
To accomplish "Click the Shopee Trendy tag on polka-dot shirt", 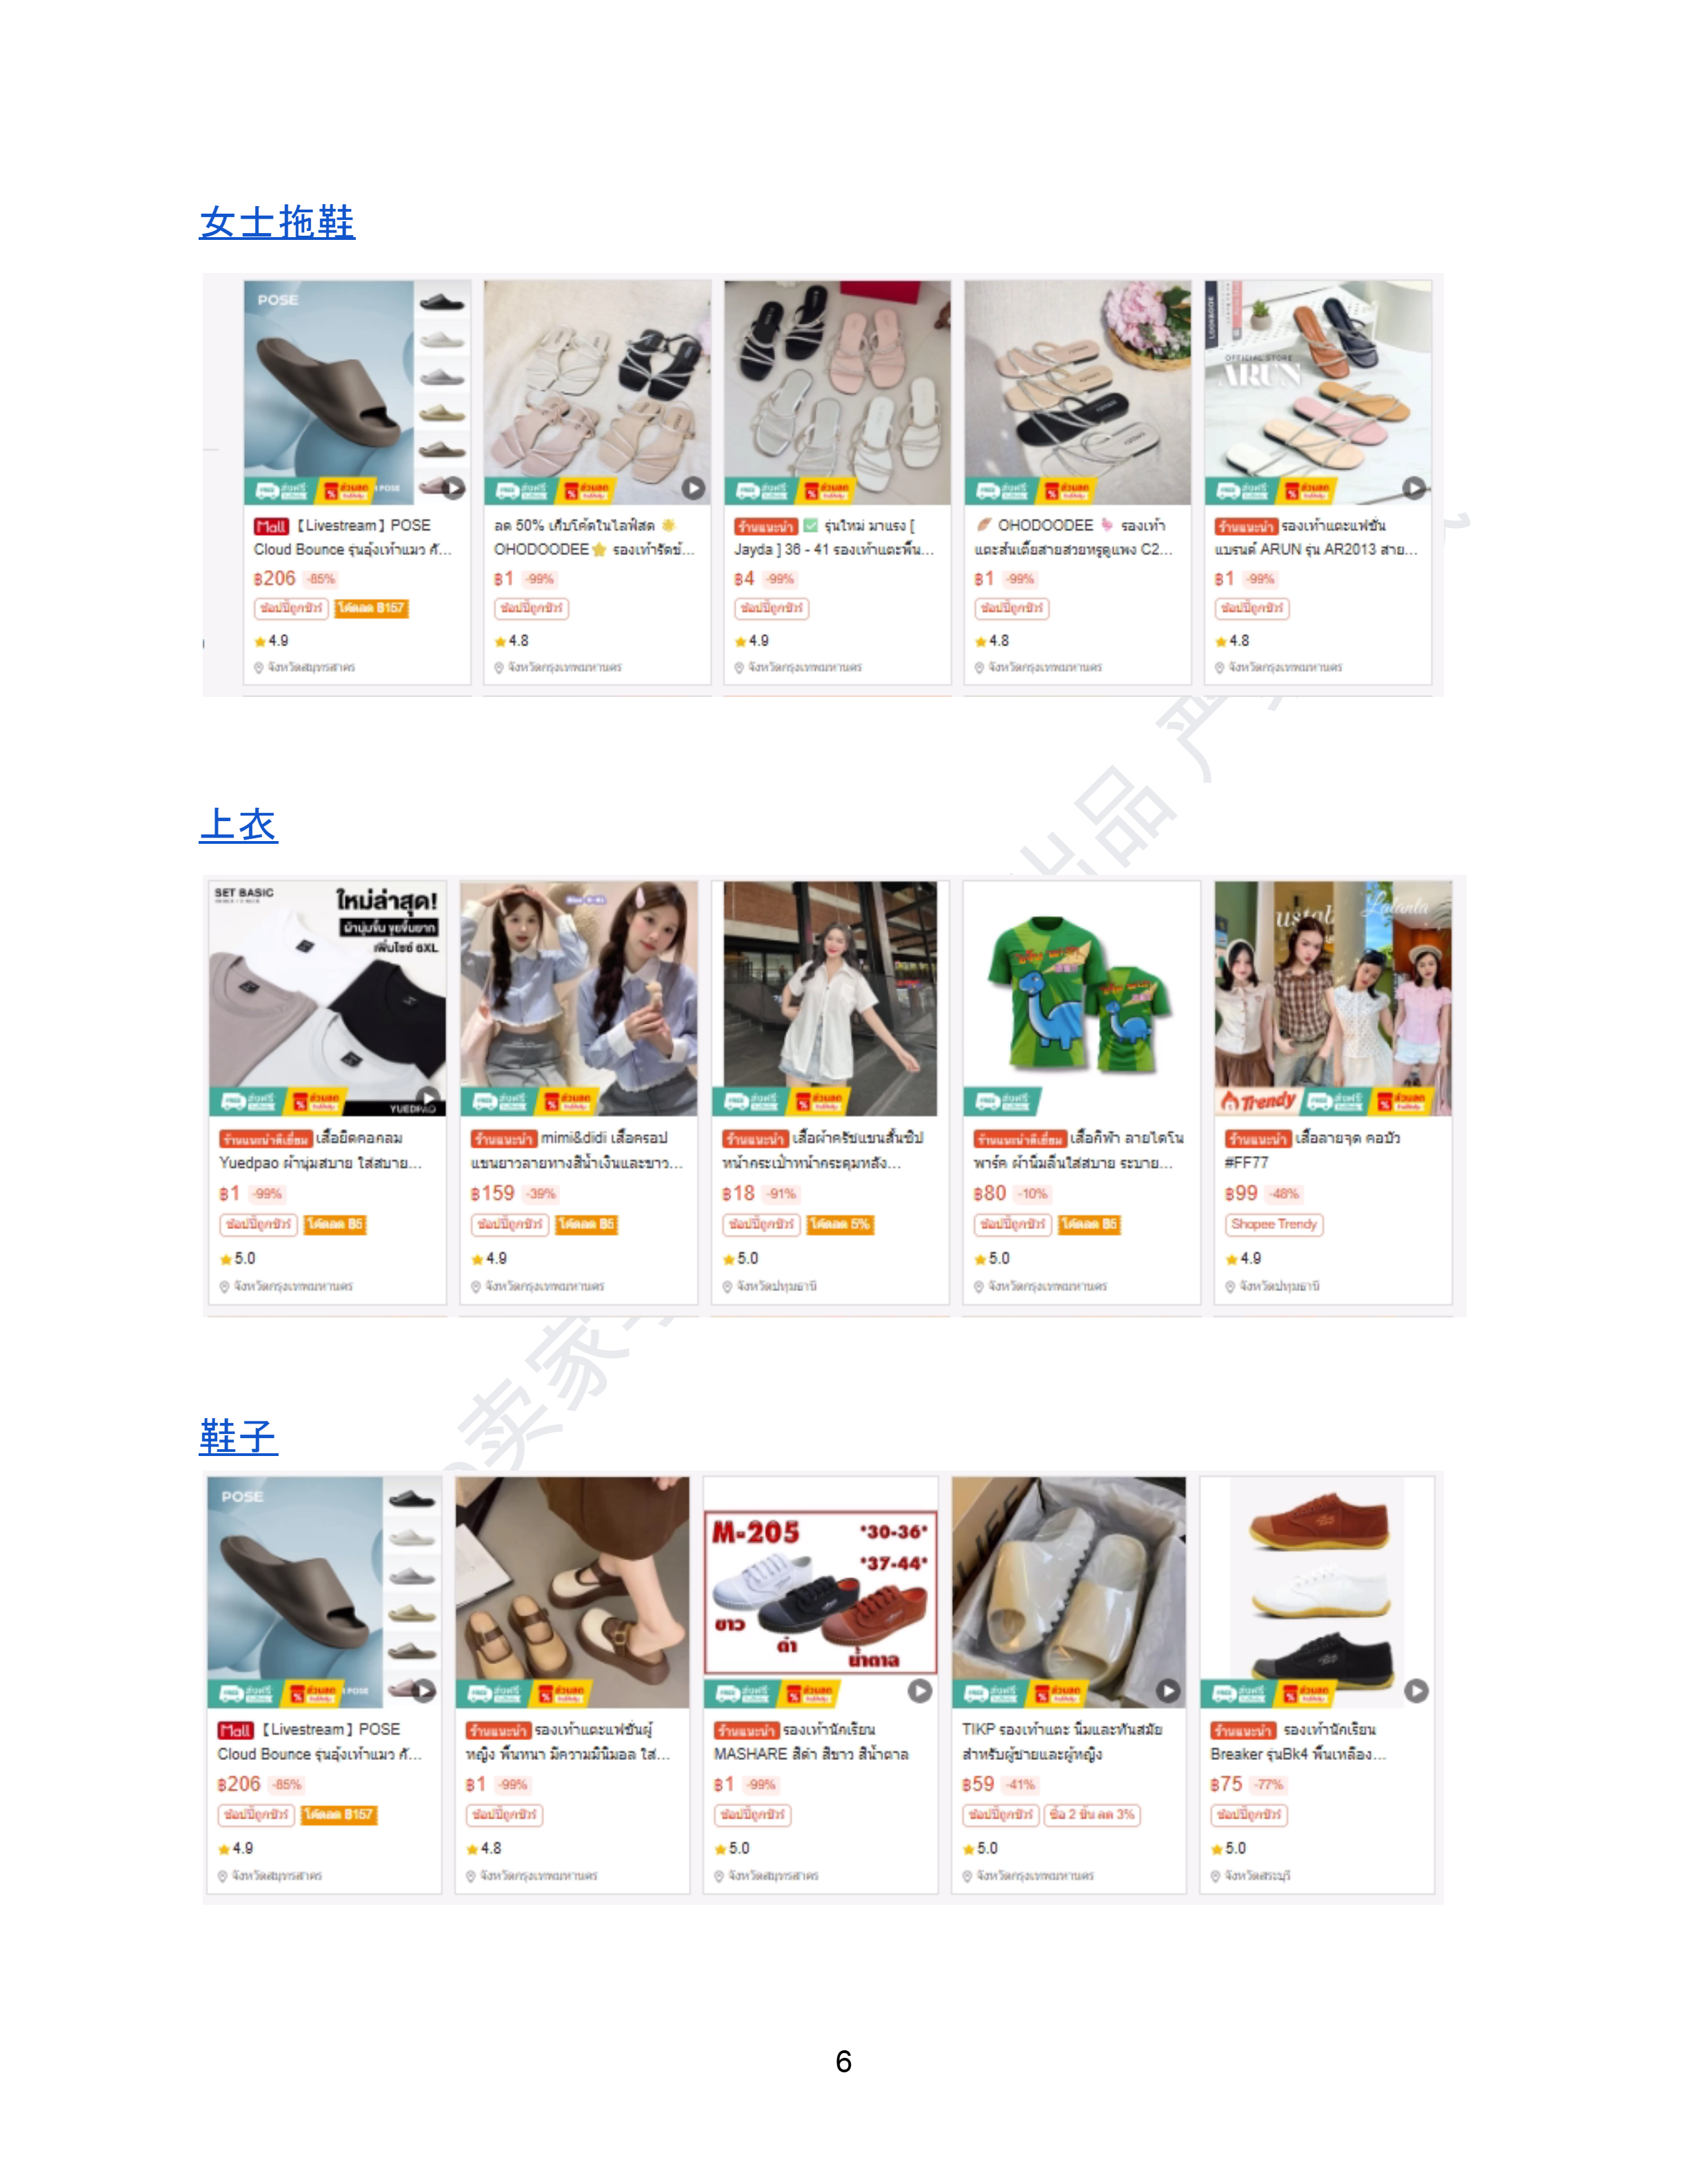I will click(x=1274, y=1224).
